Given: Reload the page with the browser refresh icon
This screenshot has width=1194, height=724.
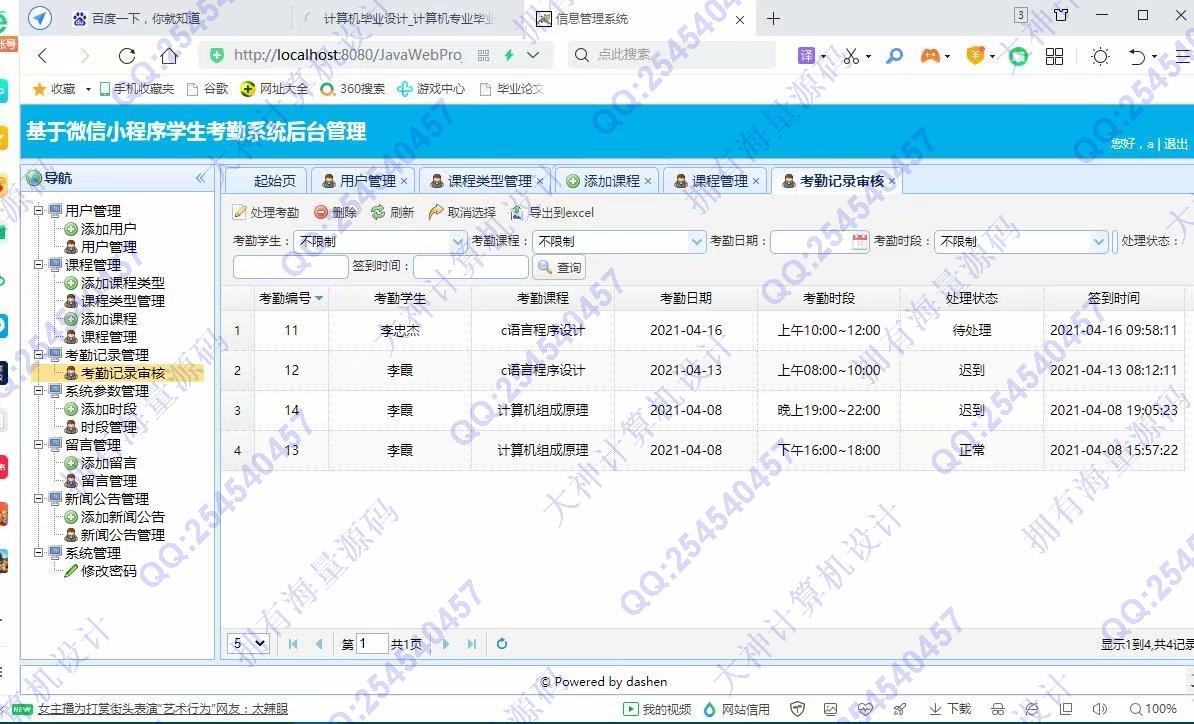Looking at the screenshot, I should (127, 56).
